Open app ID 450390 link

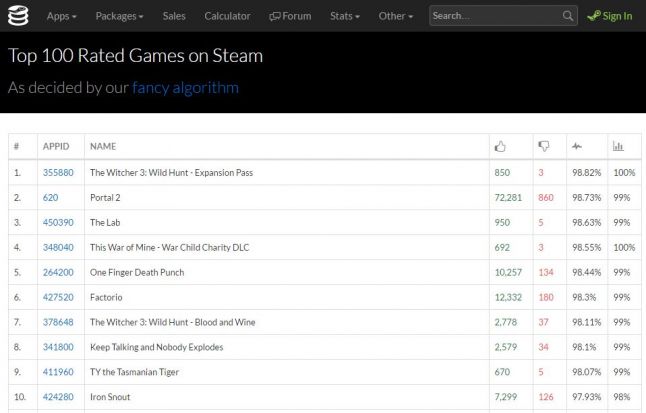58,223
